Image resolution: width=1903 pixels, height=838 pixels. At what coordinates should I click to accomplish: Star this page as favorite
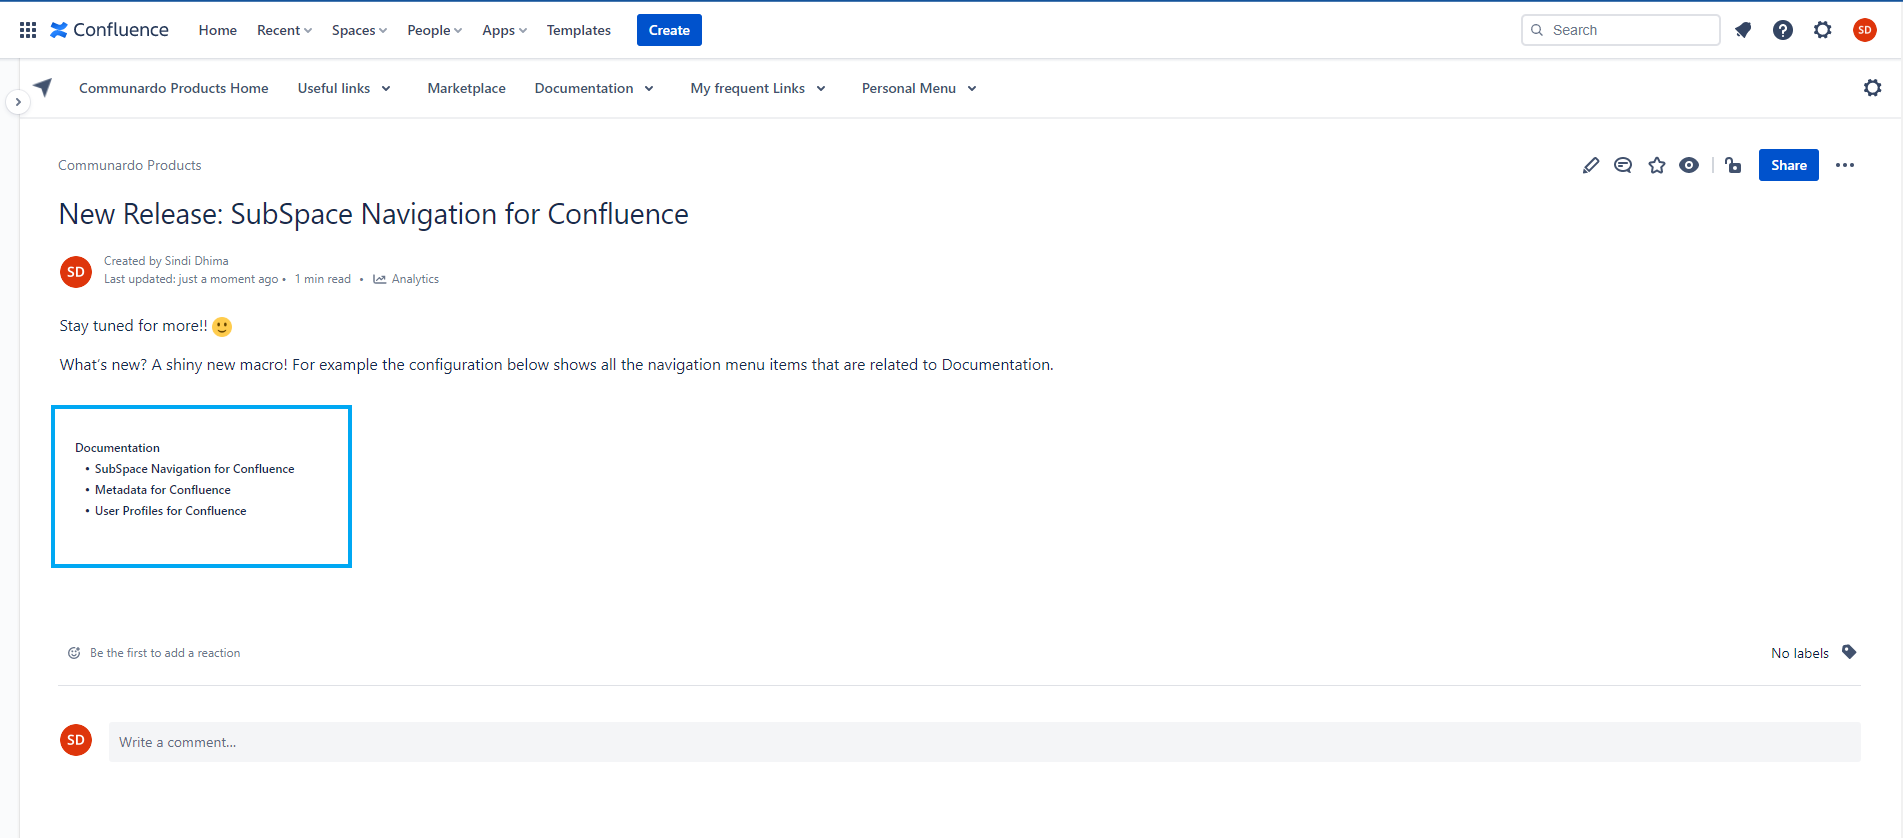(x=1657, y=165)
